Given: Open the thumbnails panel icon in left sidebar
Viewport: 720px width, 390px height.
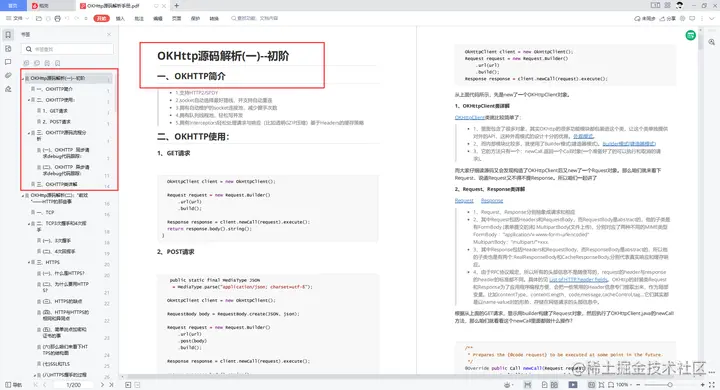Looking at the screenshot, I should click(8, 49).
